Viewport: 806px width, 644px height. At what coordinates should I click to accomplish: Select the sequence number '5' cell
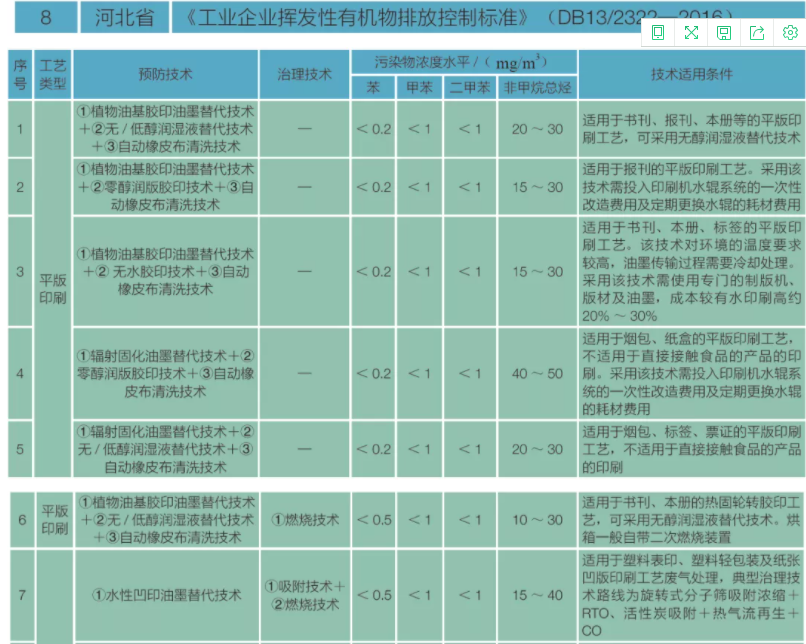(20, 449)
